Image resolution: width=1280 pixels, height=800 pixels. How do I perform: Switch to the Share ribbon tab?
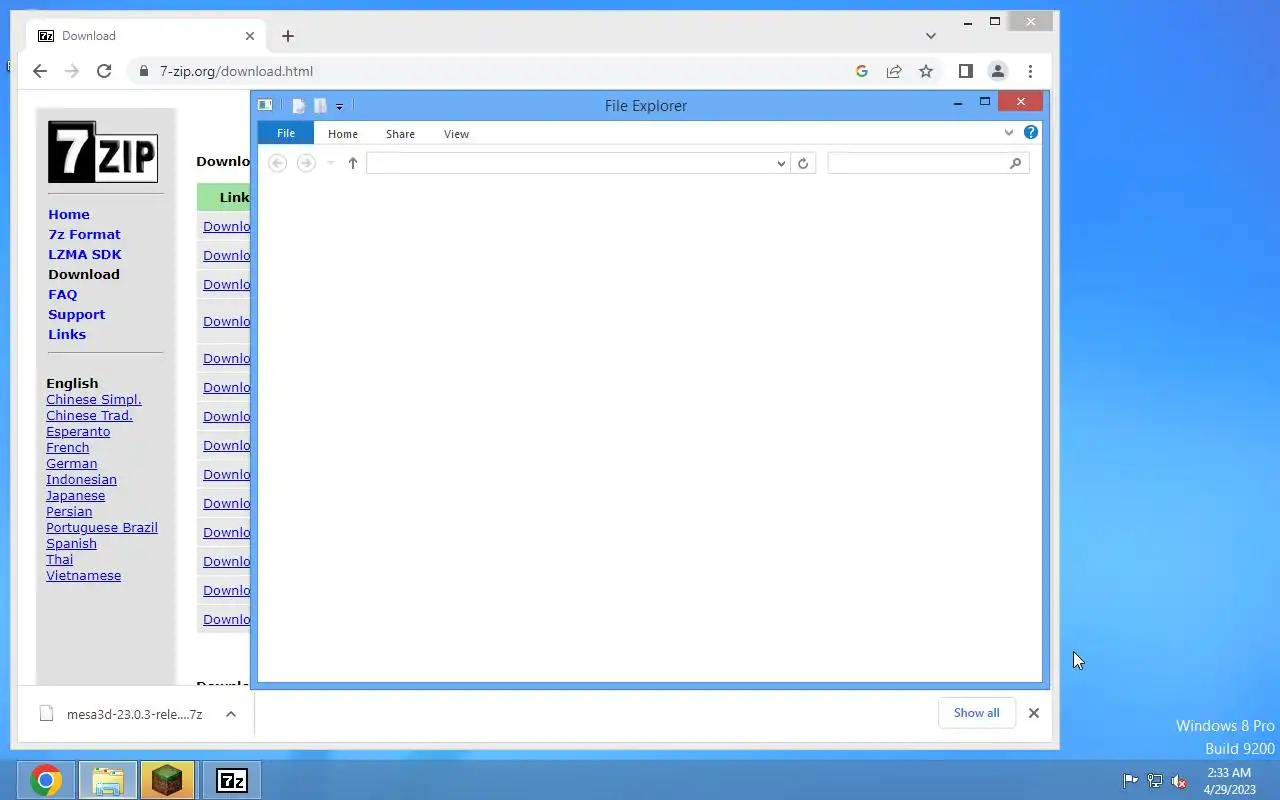click(x=400, y=133)
